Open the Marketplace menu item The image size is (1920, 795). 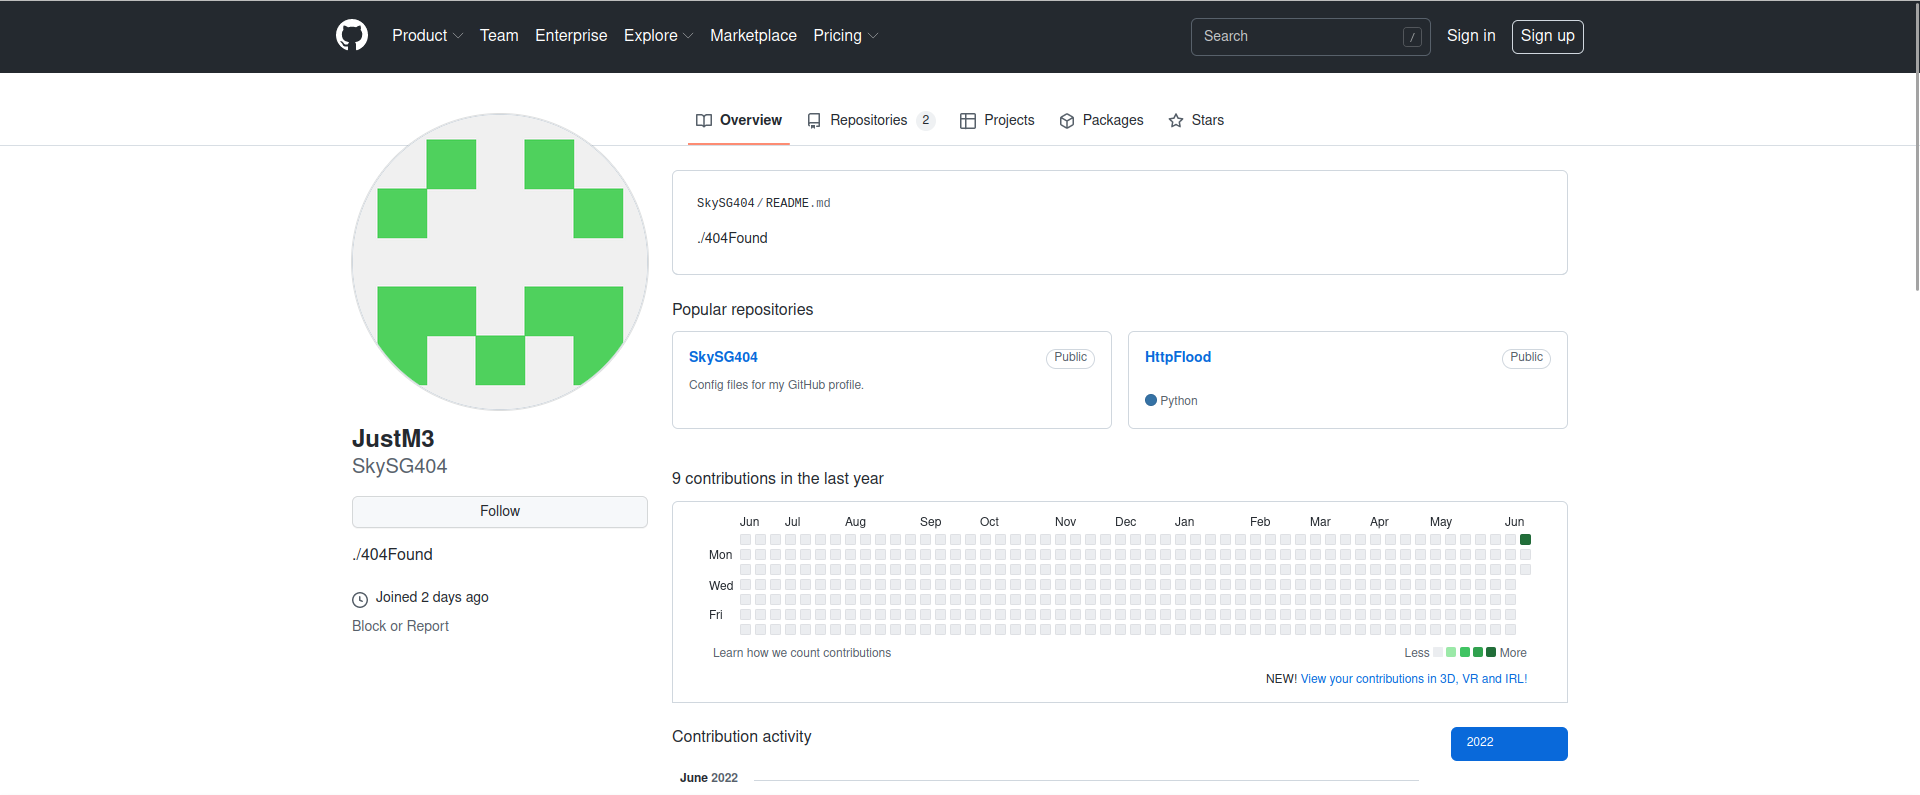[753, 36]
